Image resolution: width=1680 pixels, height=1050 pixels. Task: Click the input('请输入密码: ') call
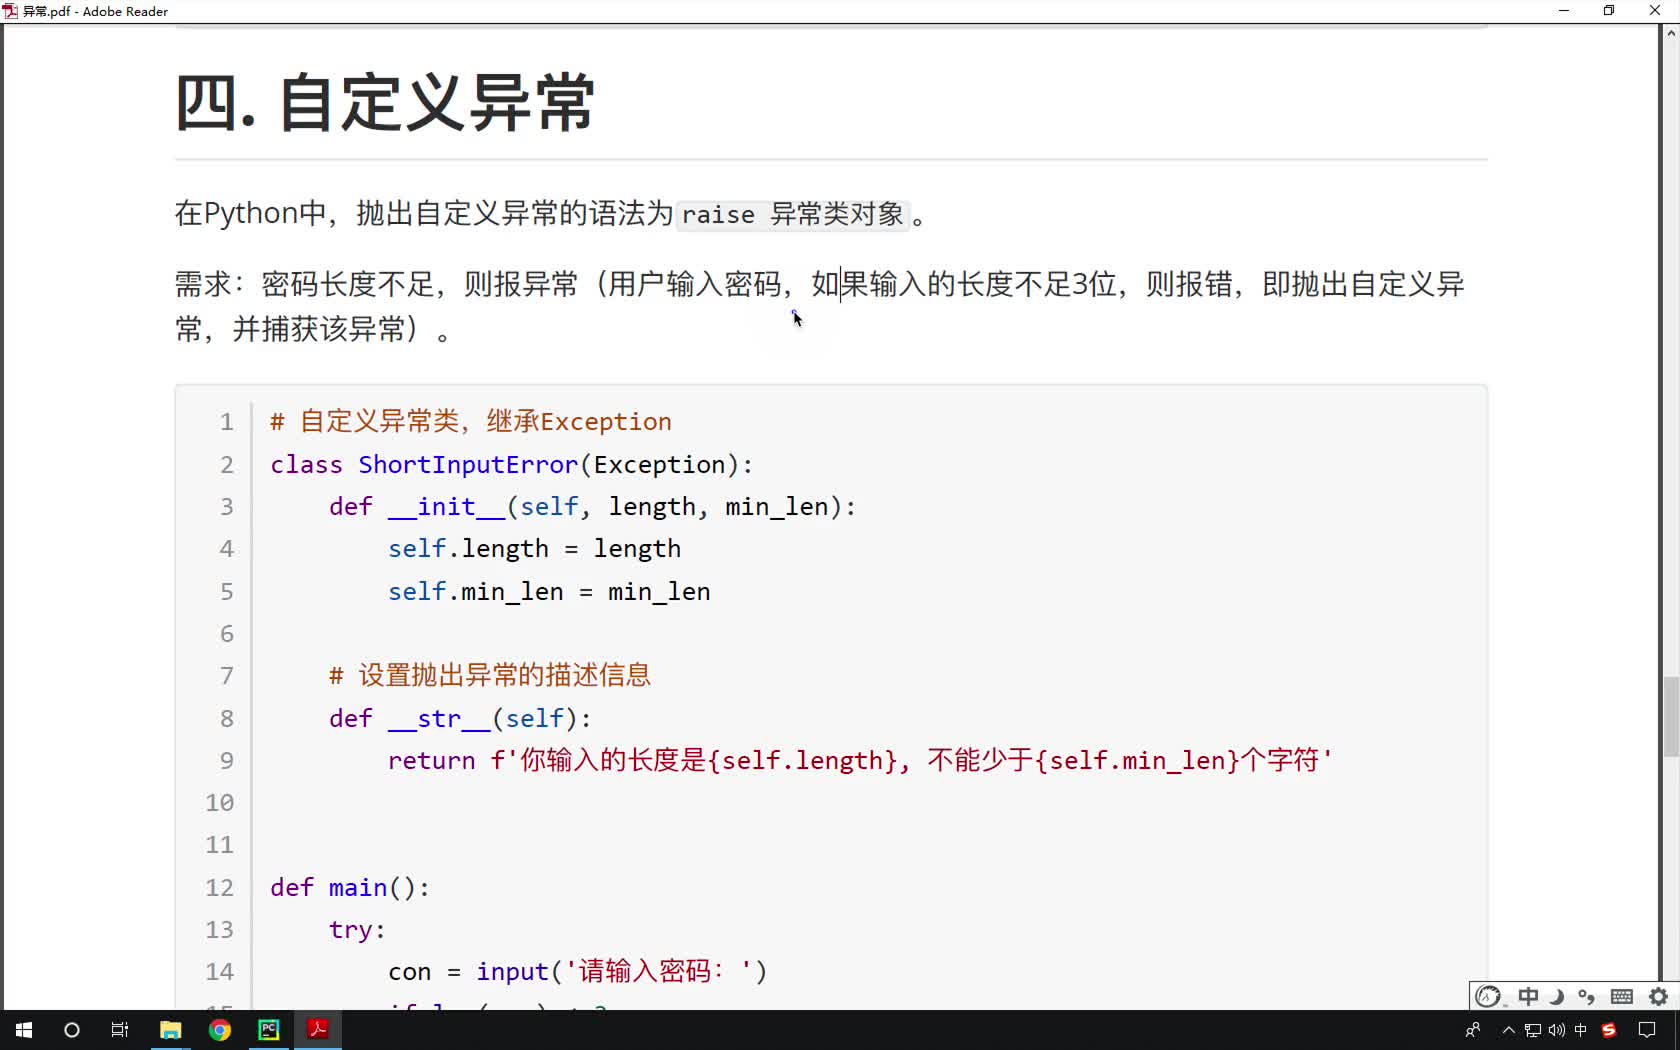621,972
